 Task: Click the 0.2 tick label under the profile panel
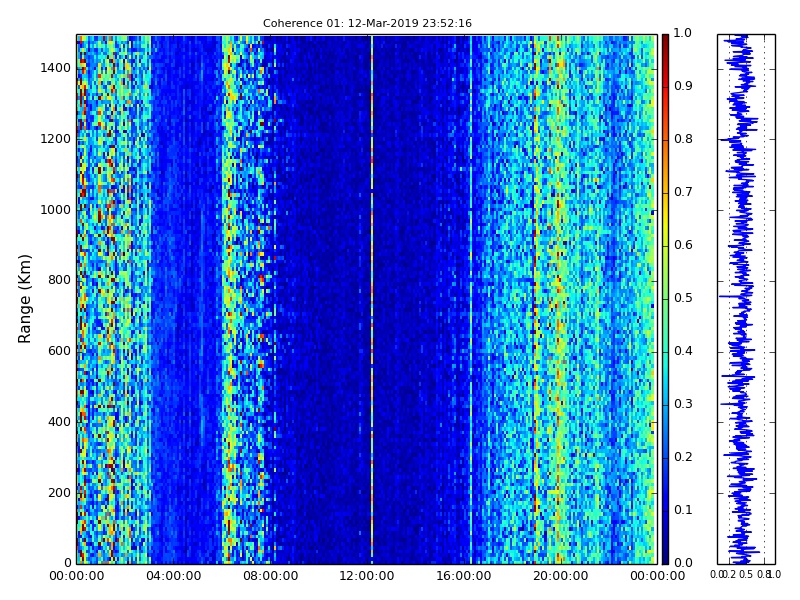coord(730,574)
